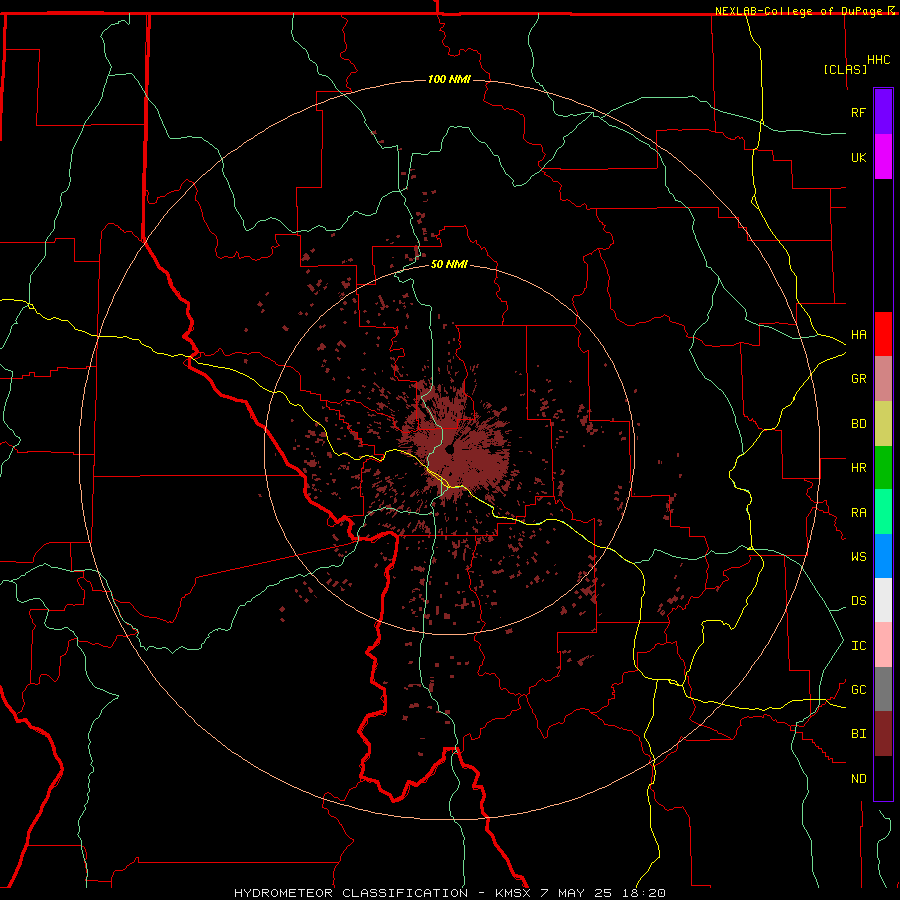Click the ND black legend swatch
This screenshot has height=900, width=900.
click(x=883, y=778)
